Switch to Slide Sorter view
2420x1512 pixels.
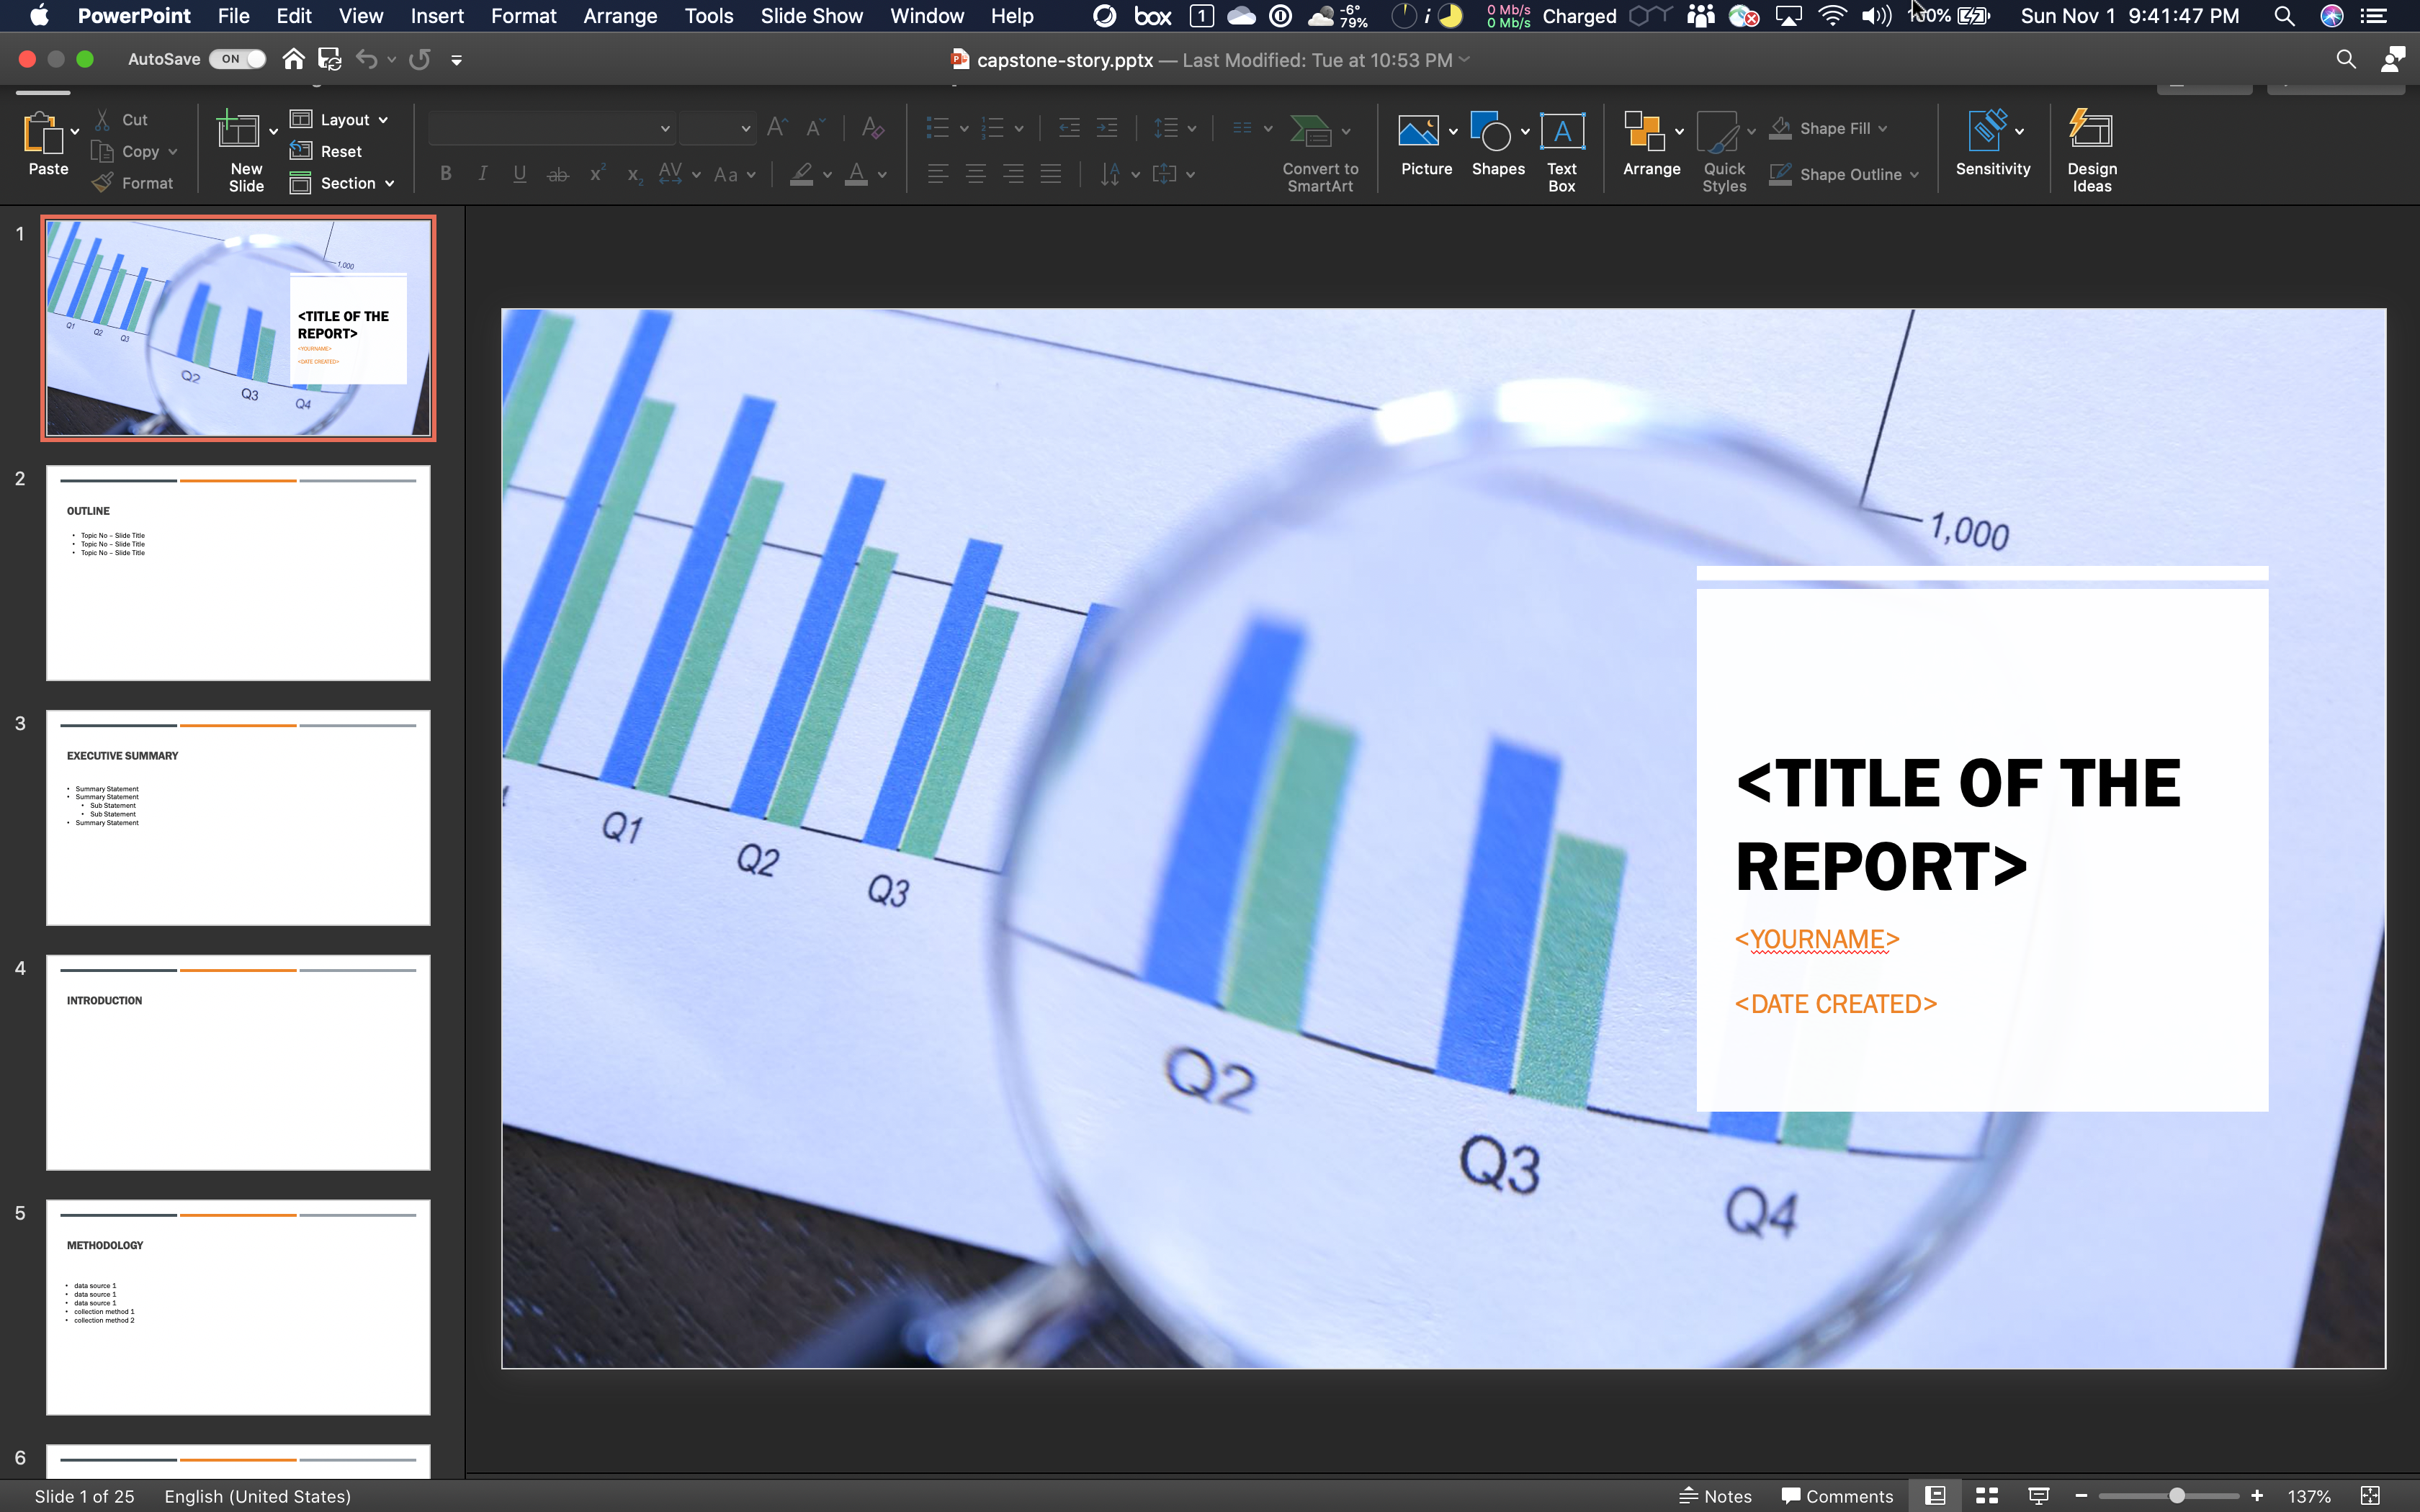1987,1496
